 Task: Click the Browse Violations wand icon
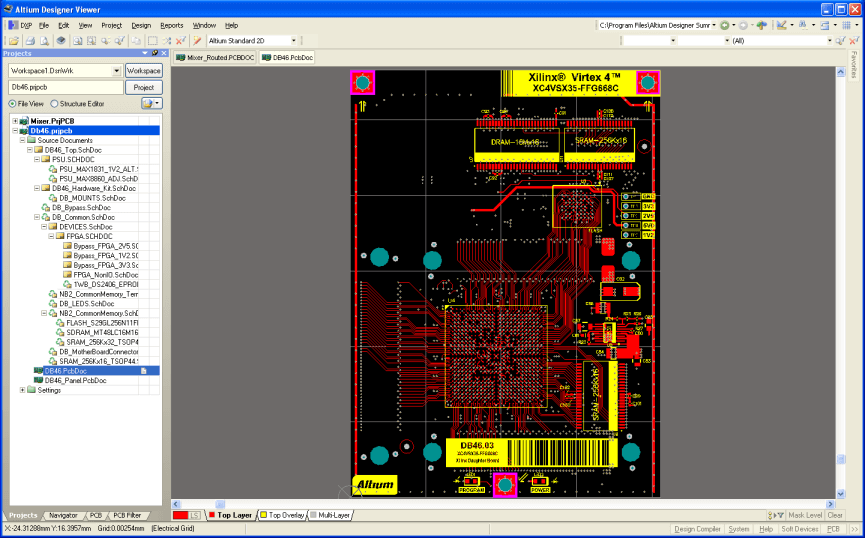(197, 41)
